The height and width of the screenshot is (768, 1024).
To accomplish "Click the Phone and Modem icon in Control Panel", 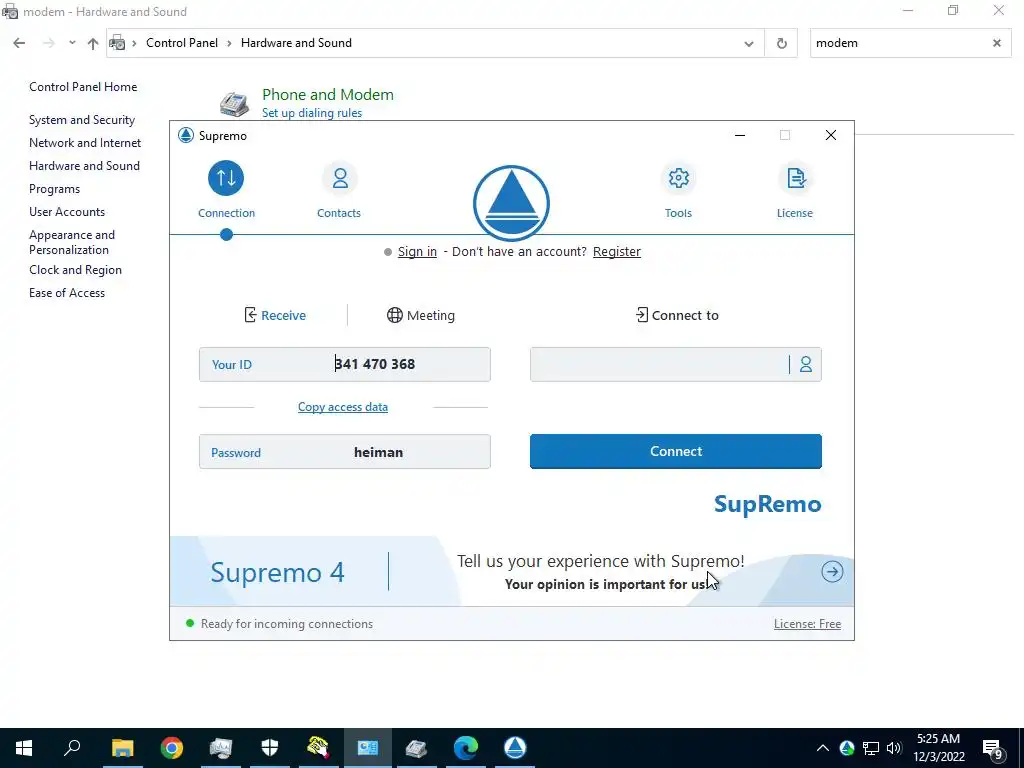I will [x=234, y=103].
